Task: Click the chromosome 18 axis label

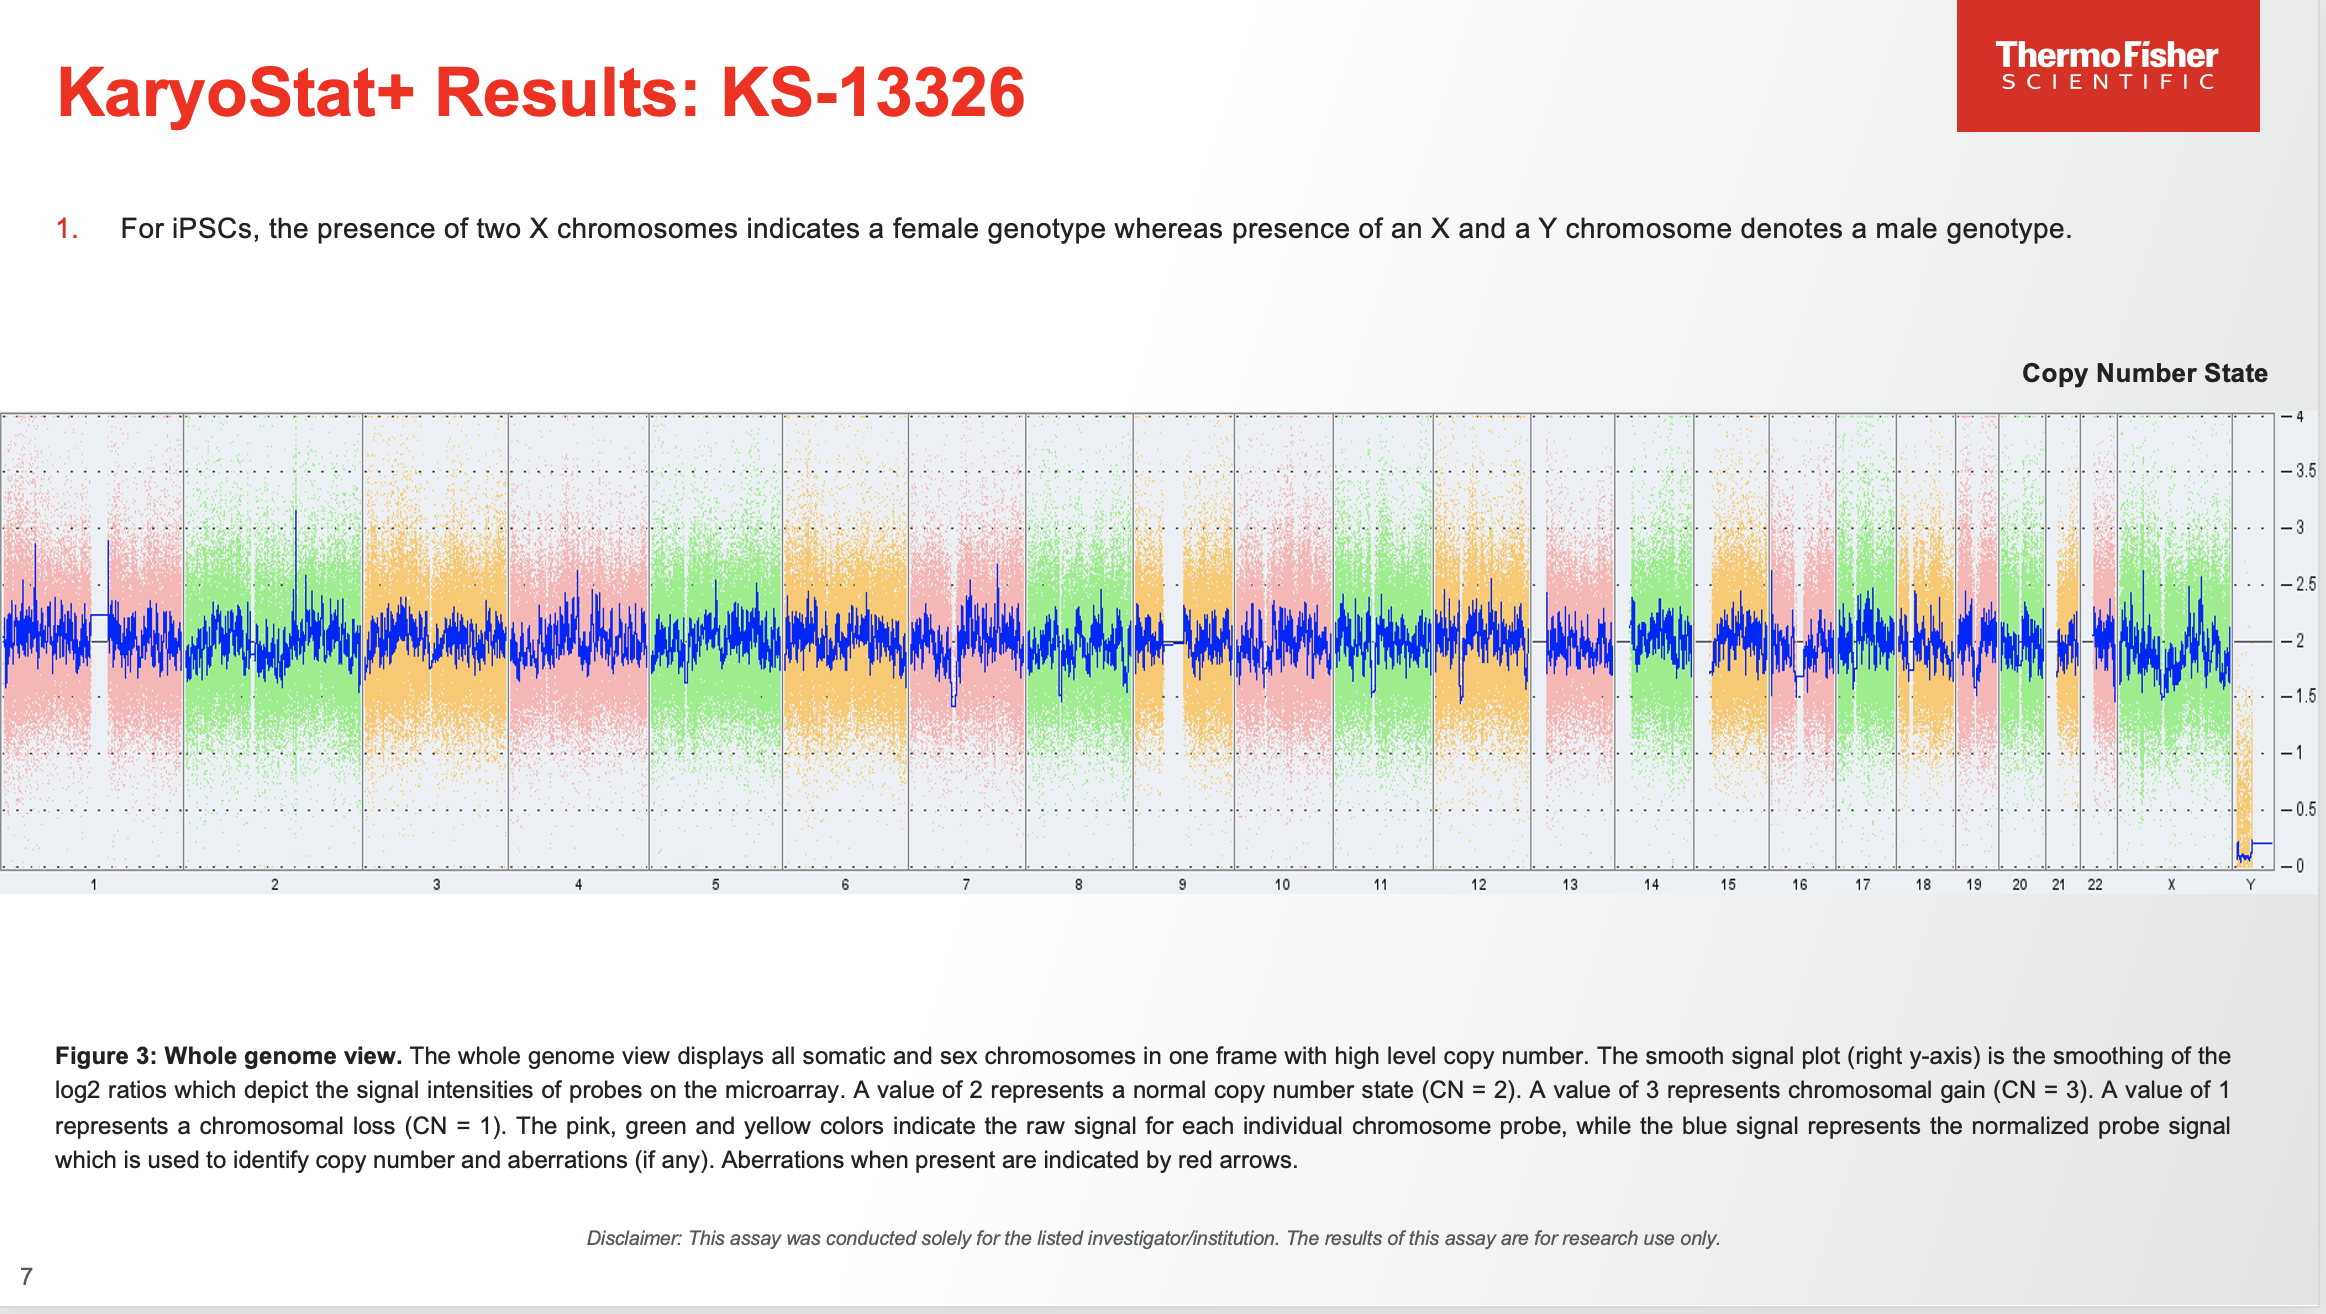Action: tap(1923, 885)
